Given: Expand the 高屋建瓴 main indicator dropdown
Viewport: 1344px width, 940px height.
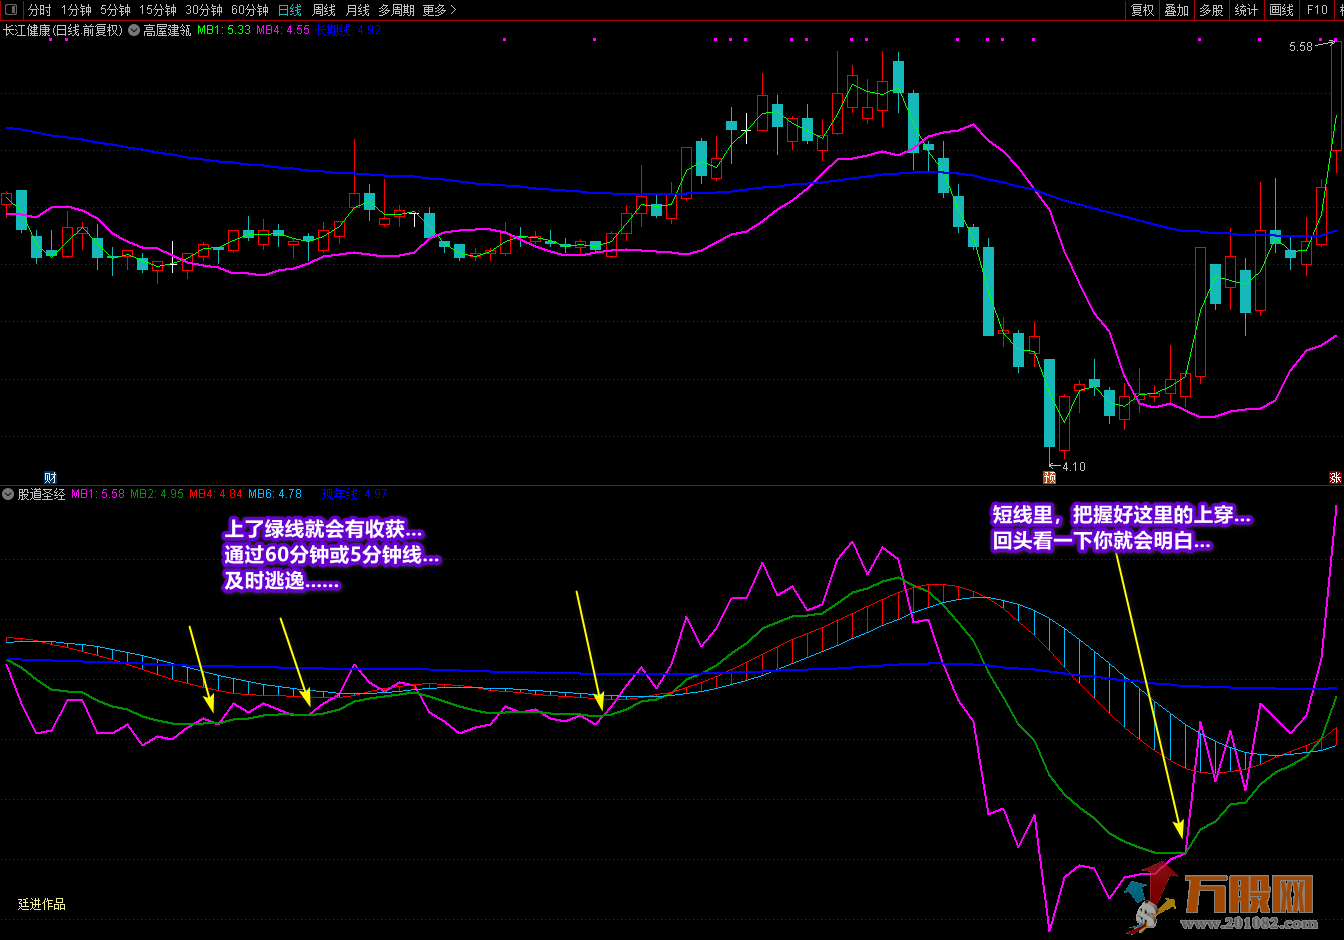Looking at the screenshot, I should tap(134, 30).
